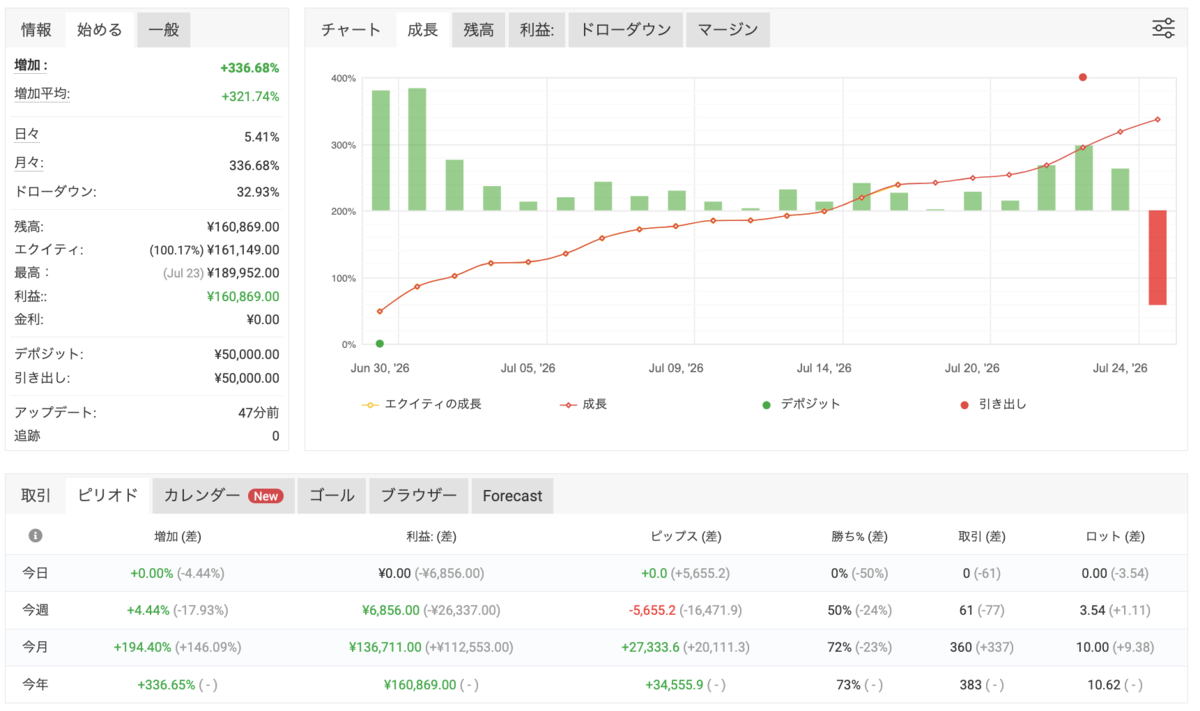
Task: Toggle 引き出し legend marker
Action: [x=993, y=404]
